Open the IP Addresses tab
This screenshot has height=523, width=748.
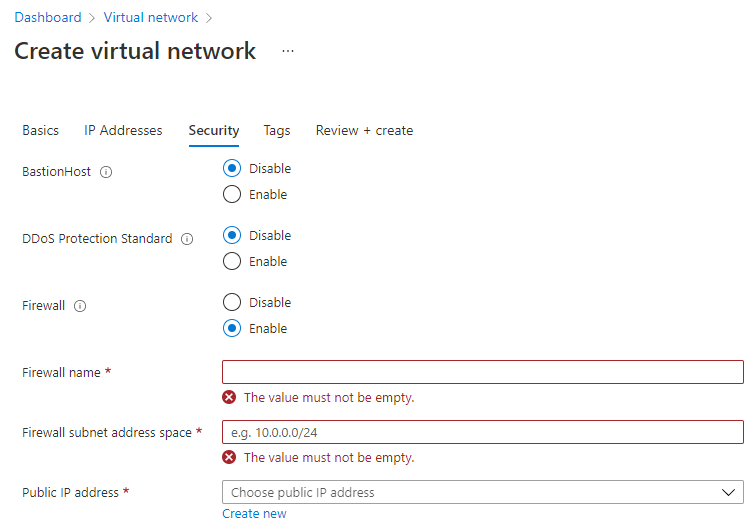[x=123, y=130]
